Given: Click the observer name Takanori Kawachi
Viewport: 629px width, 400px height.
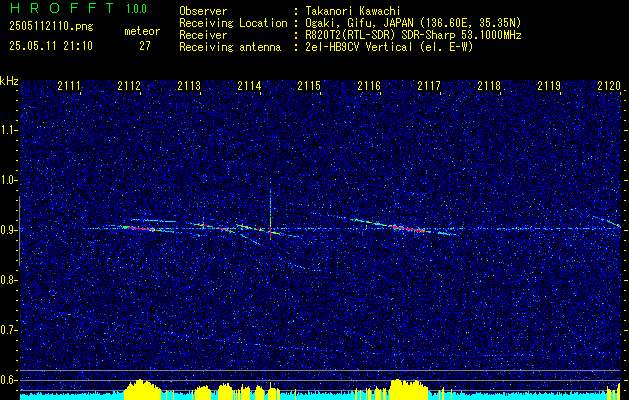Looking at the screenshot, I should tap(352, 11).
